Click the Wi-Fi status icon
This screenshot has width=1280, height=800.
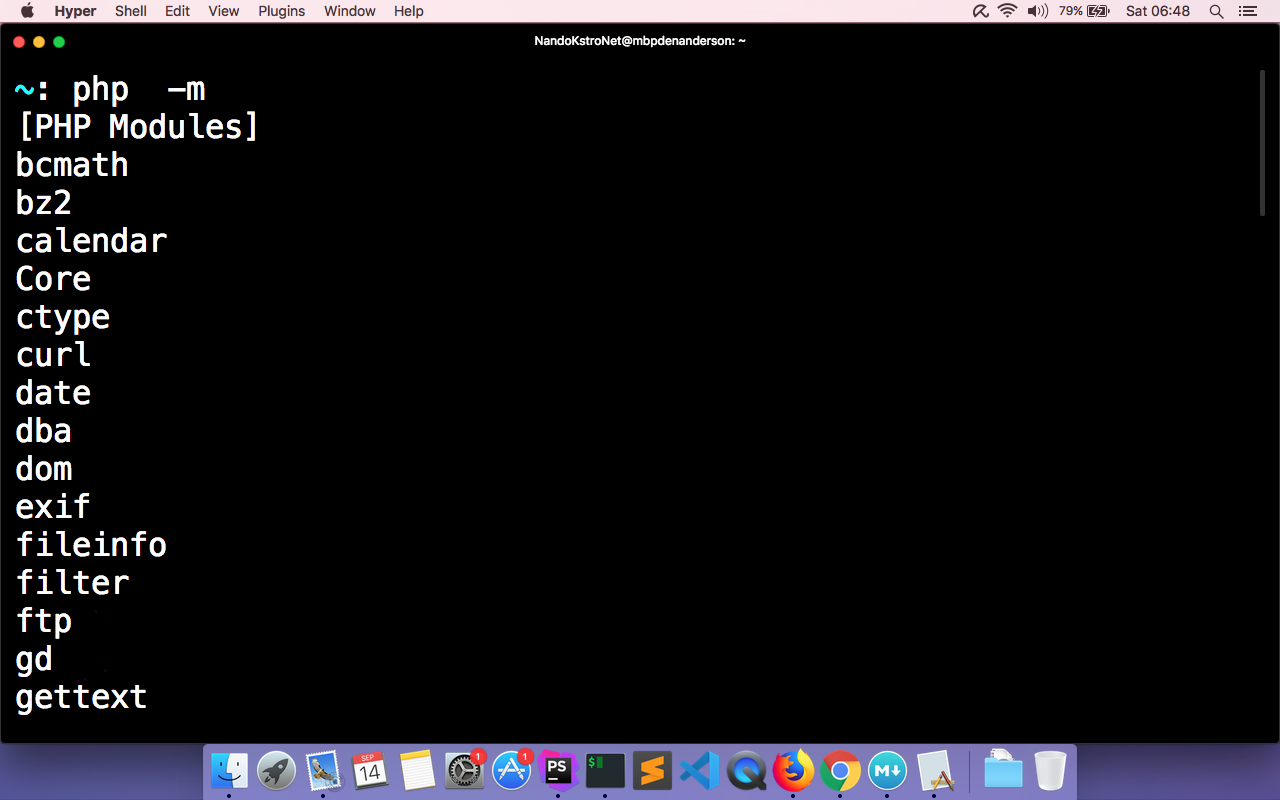coord(1007,11)
